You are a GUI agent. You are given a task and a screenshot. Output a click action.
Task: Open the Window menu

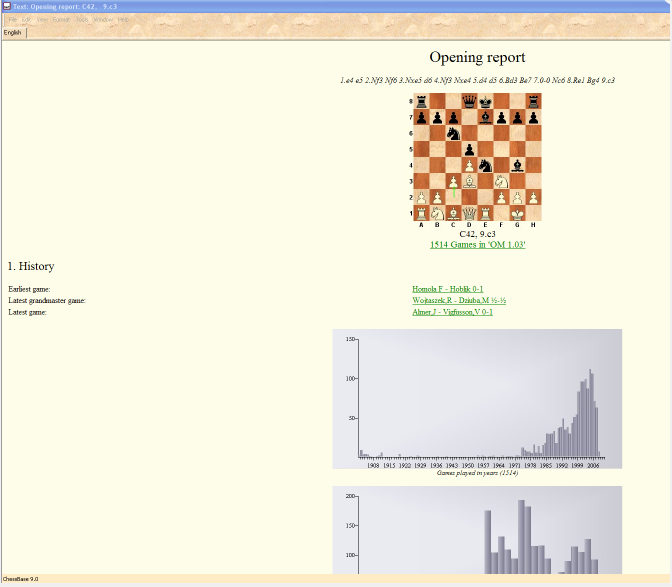coord(103,20)
